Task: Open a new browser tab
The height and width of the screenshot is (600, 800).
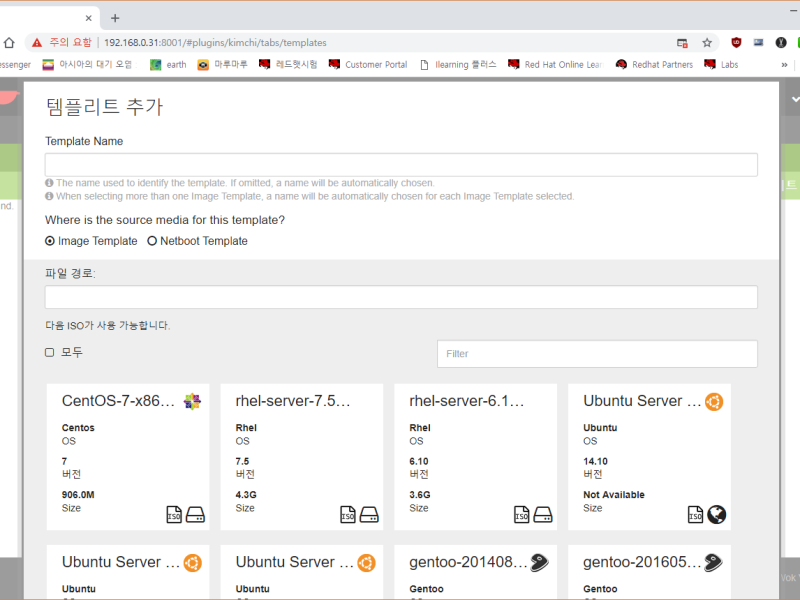Action: tap(115, 18)
